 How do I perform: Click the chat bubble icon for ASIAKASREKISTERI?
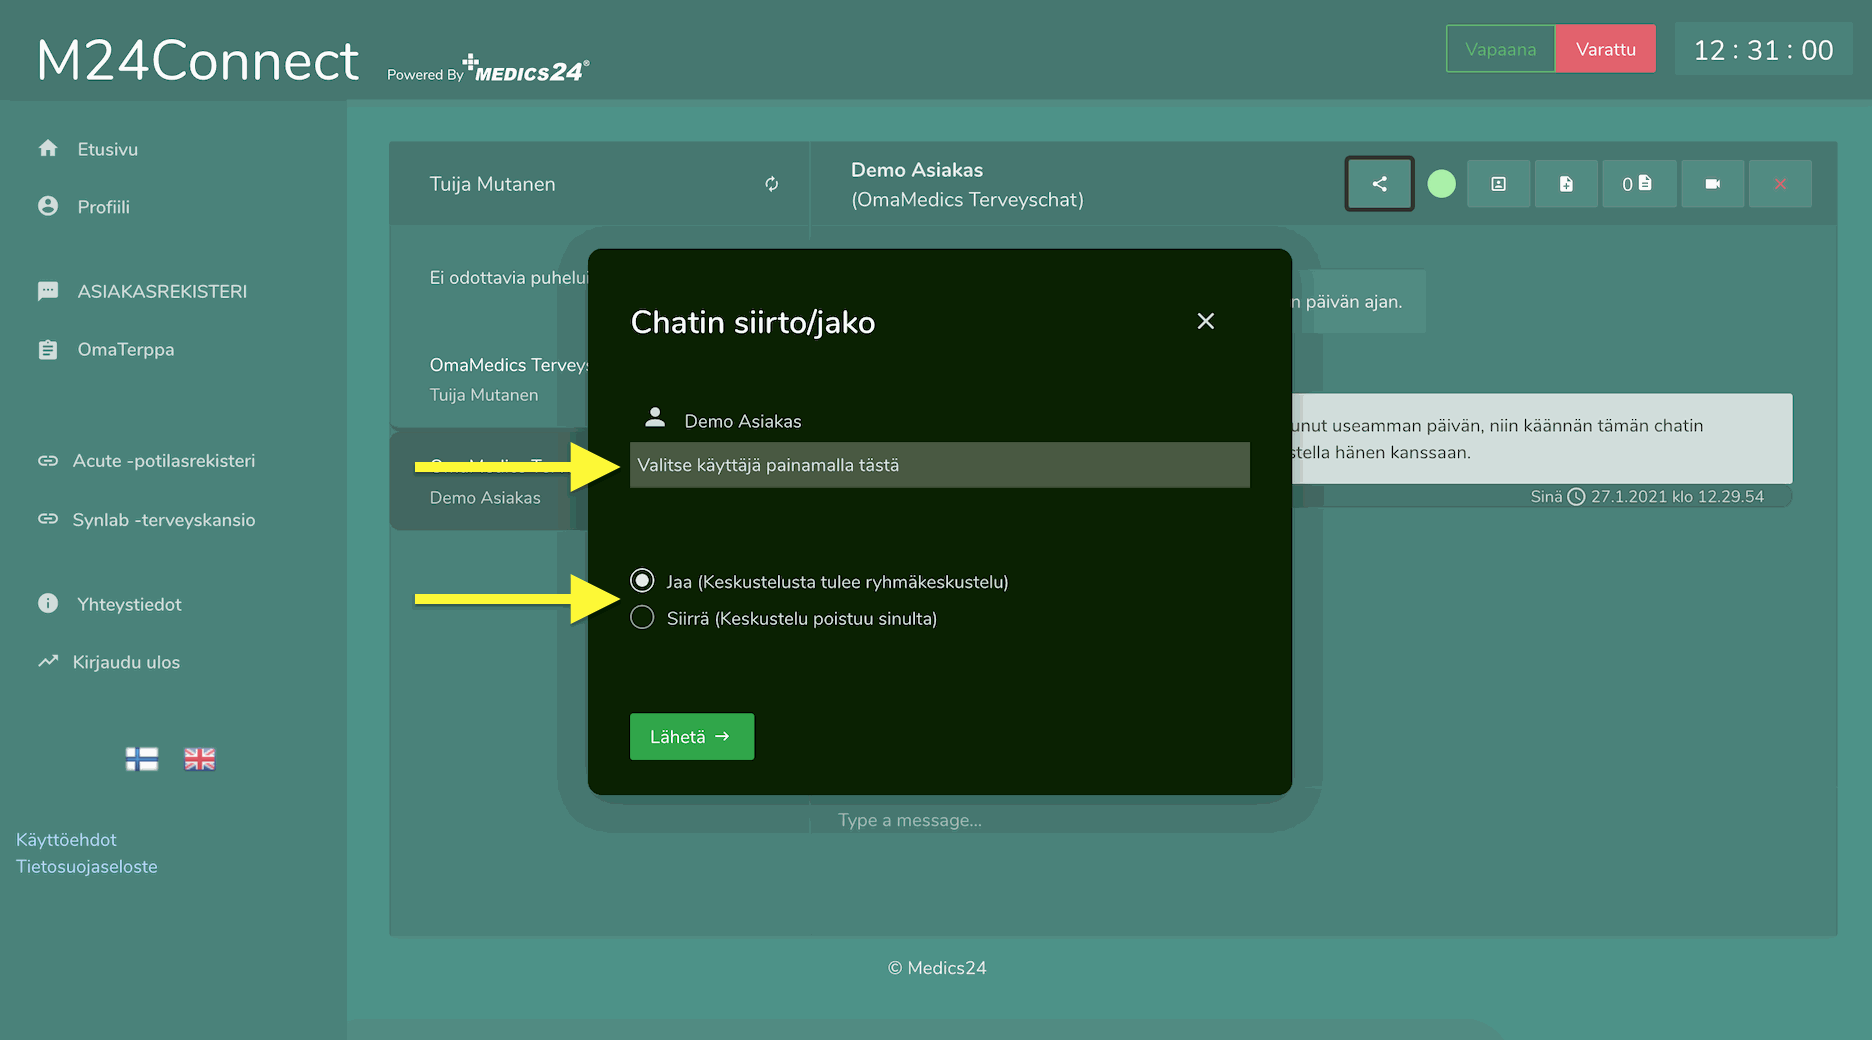(x=48, y=291)
